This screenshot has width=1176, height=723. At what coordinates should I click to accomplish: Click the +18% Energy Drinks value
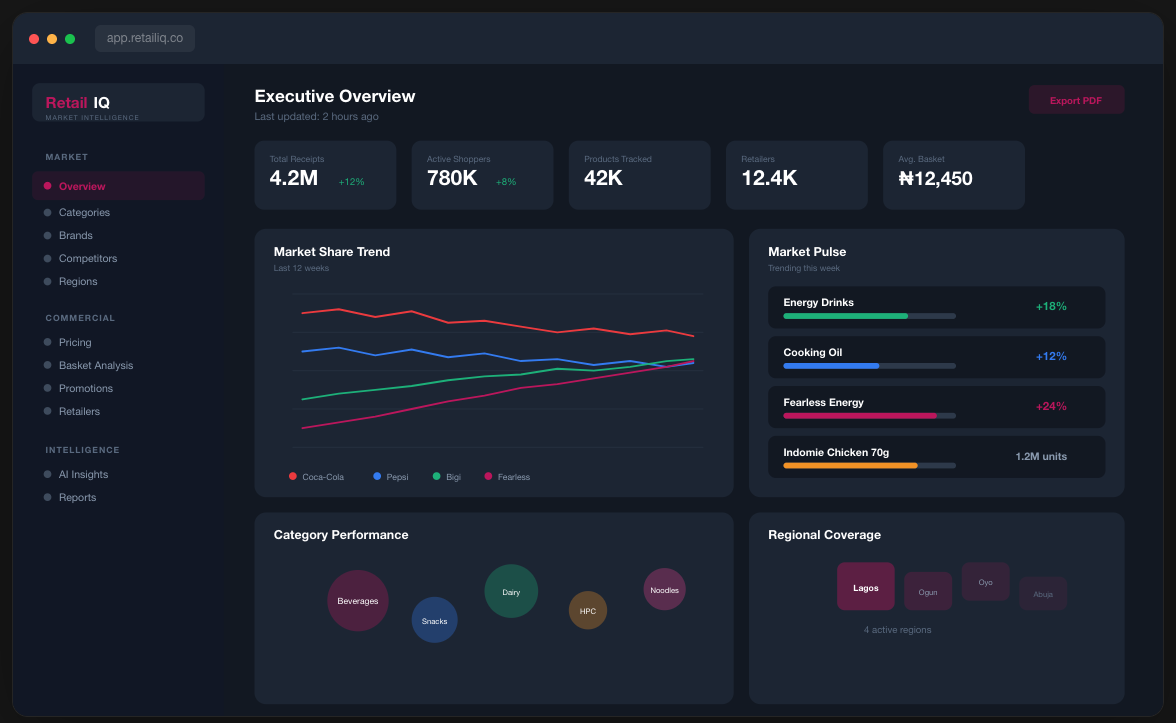click(1051, 306)
